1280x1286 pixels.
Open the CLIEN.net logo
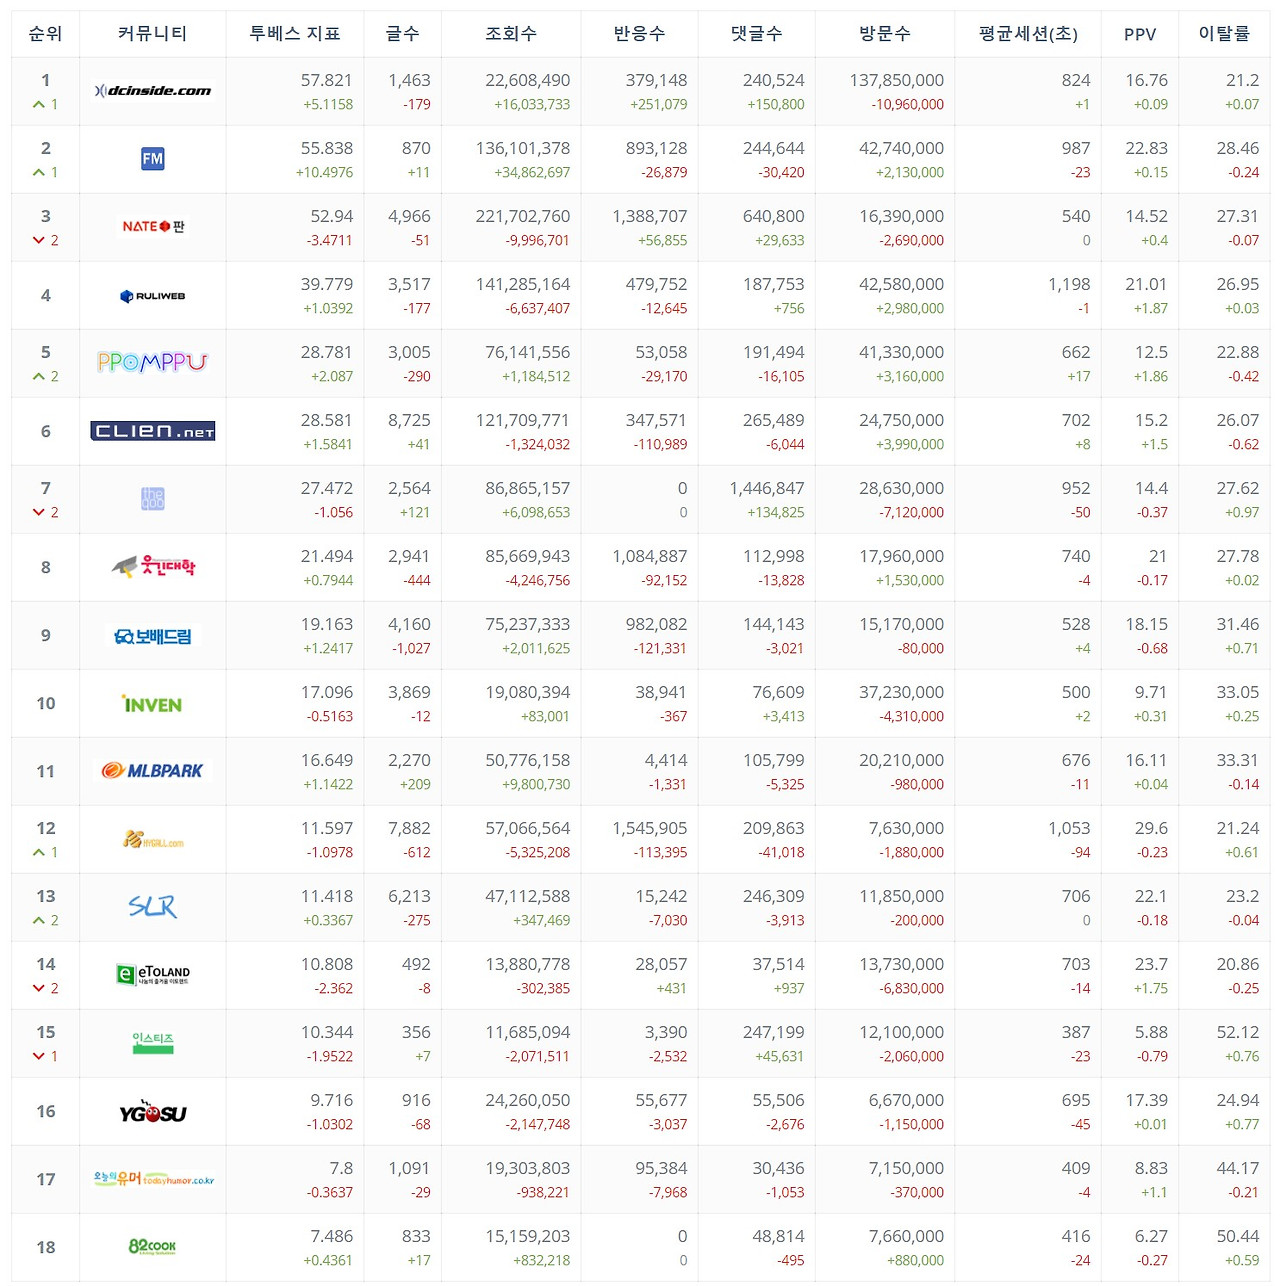tap(153, 431)
